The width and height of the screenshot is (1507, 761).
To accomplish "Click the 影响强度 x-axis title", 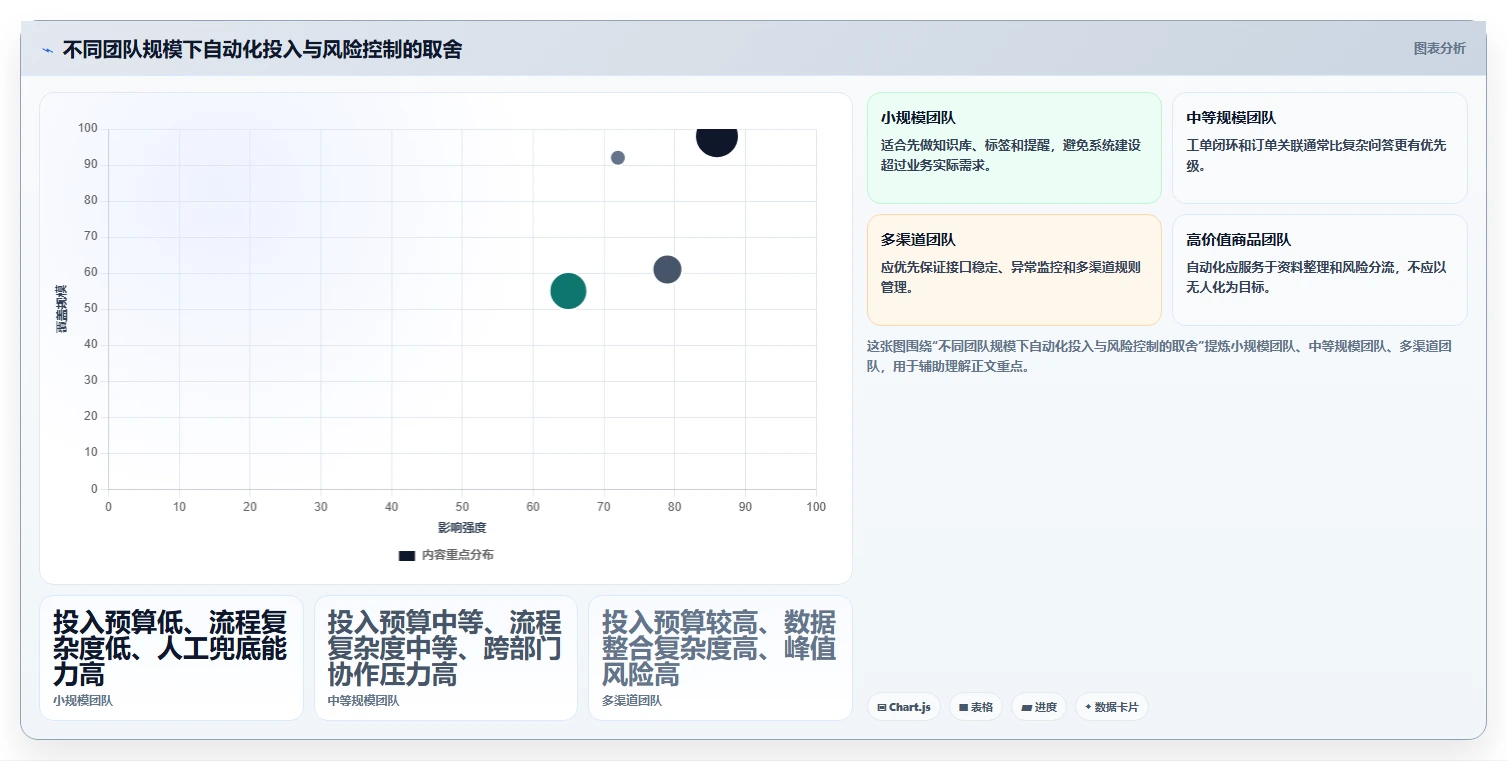I will [x=462, y=528].
